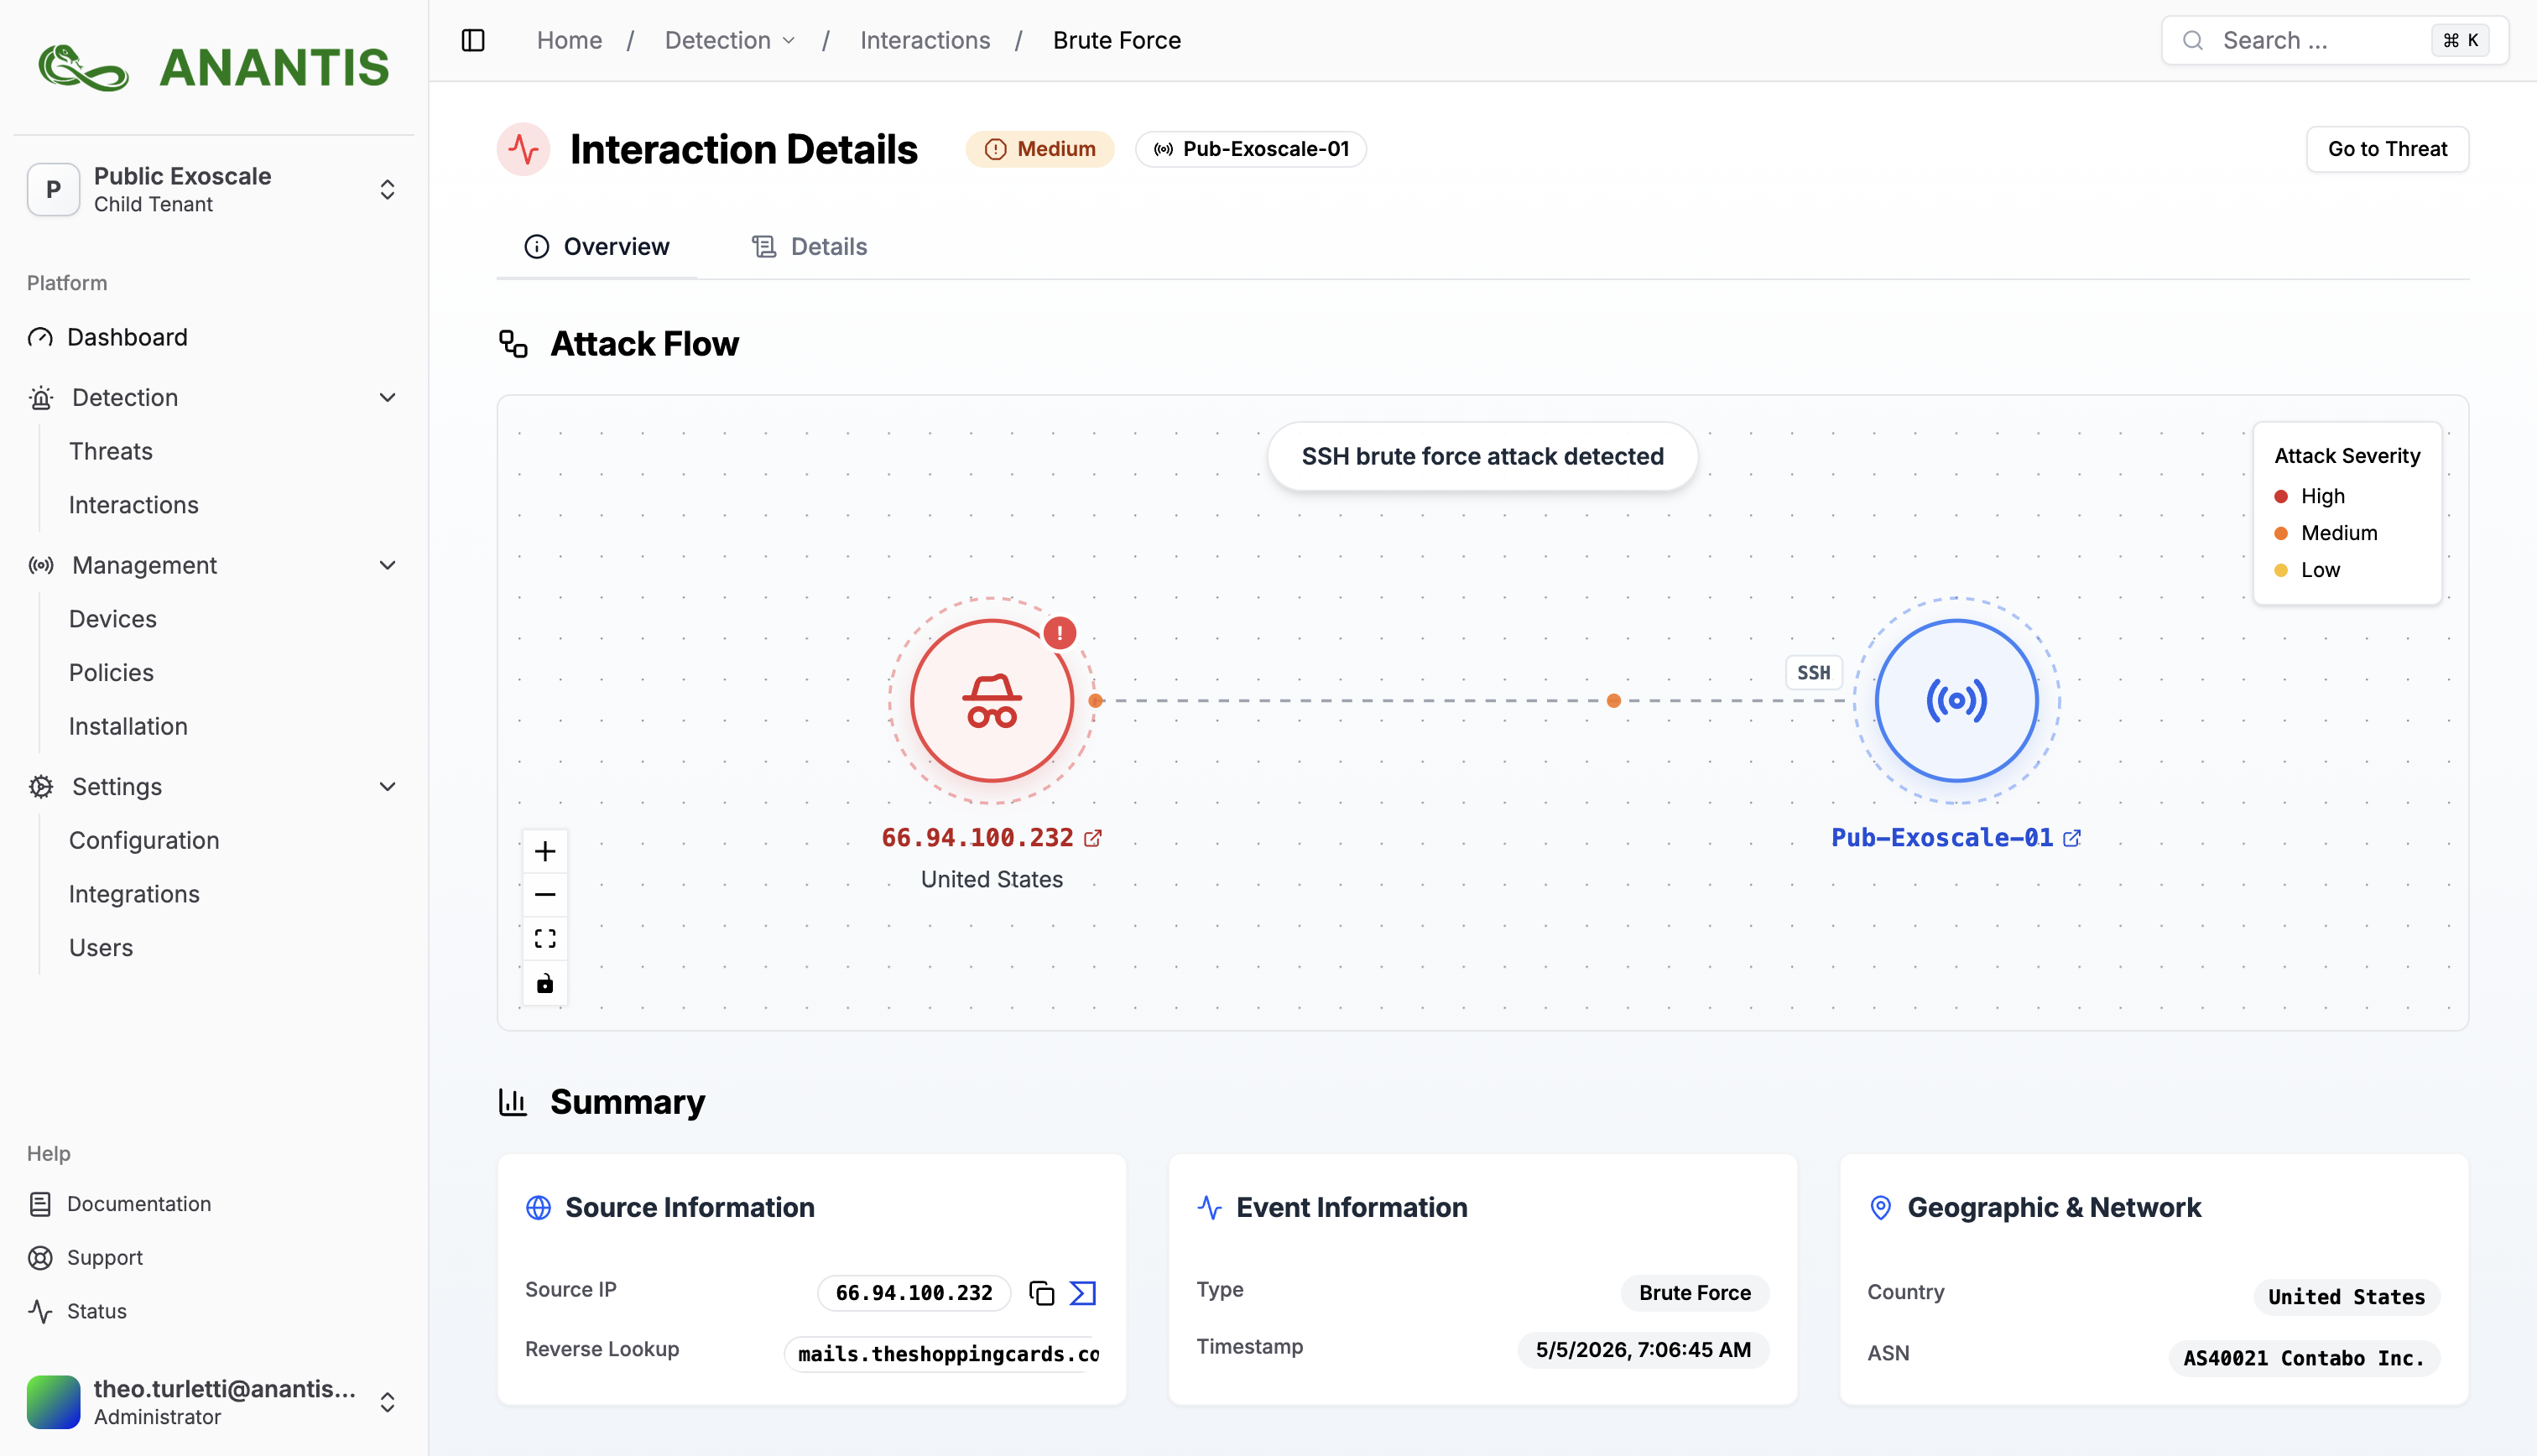This screenshot has width=2537, height=1456.
Task: Open Integrations in the sidebar
Action: [134, 895]
